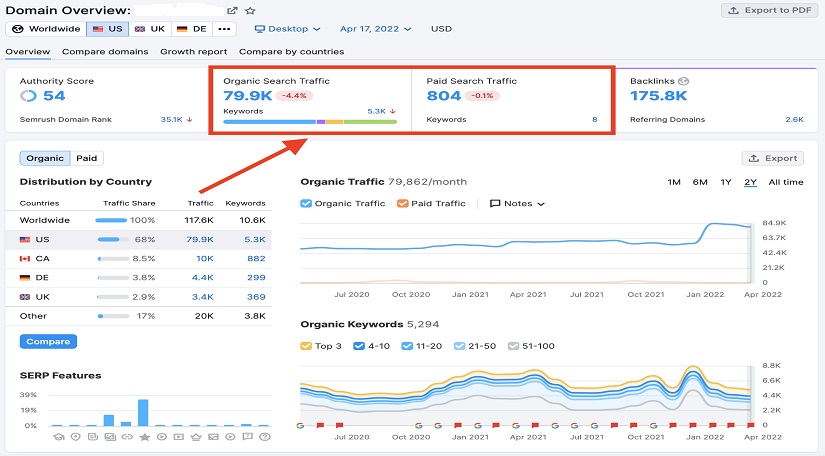Viewport: 825px width, 456px height.
Task: Set chart range to 1Y
Action: [x=726, y=182]
